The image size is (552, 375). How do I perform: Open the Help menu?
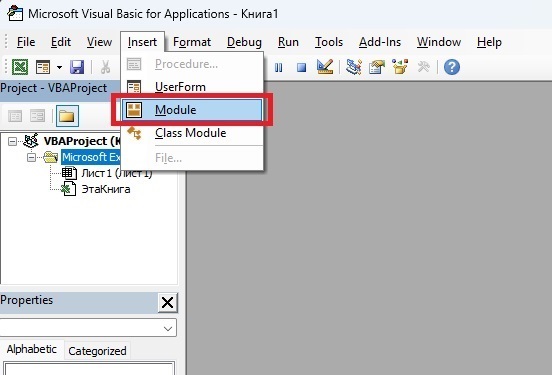[489, 42]
